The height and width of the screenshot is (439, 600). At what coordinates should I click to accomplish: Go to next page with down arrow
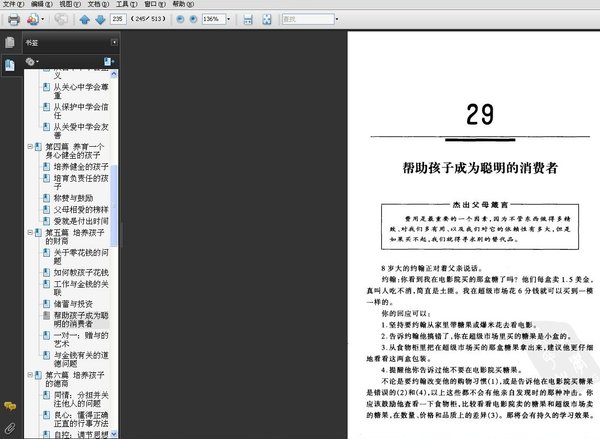pyautogui.click(x=100, y=19)
